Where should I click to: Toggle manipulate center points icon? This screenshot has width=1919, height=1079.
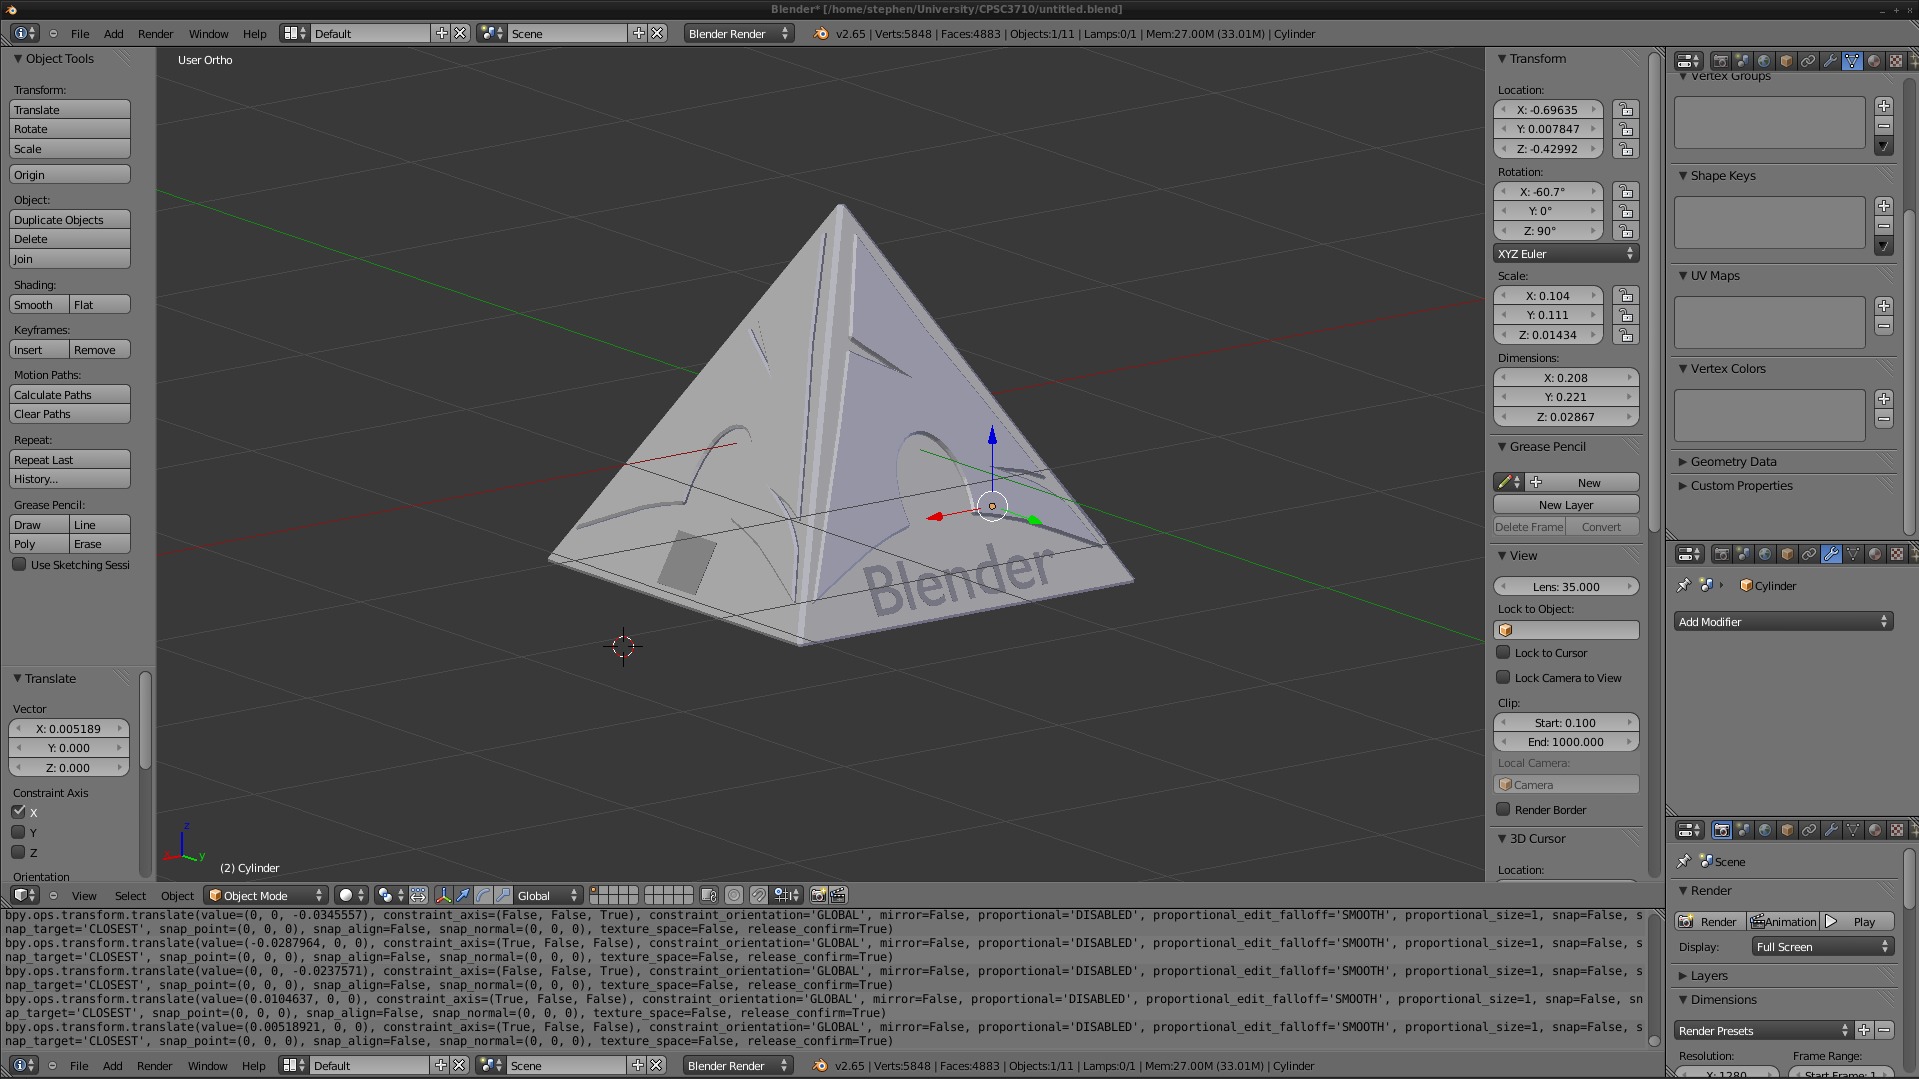point(419,895)
